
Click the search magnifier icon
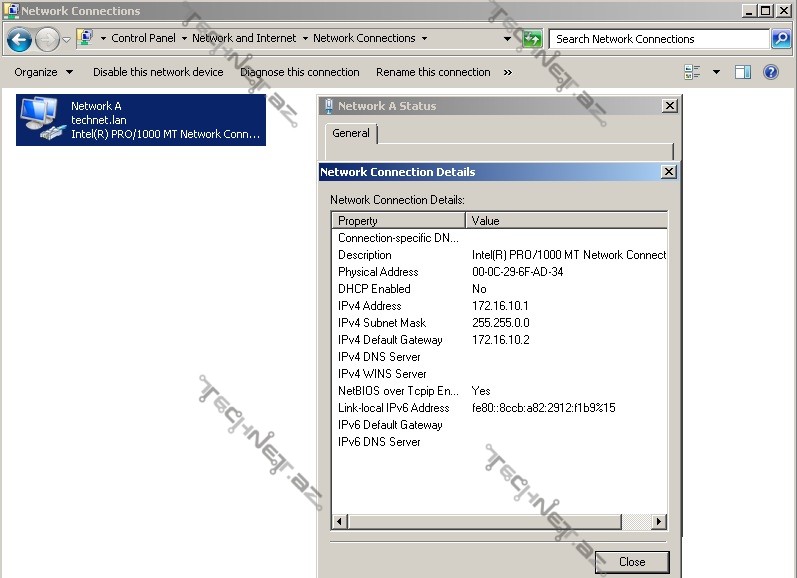(x=781, y=39)
